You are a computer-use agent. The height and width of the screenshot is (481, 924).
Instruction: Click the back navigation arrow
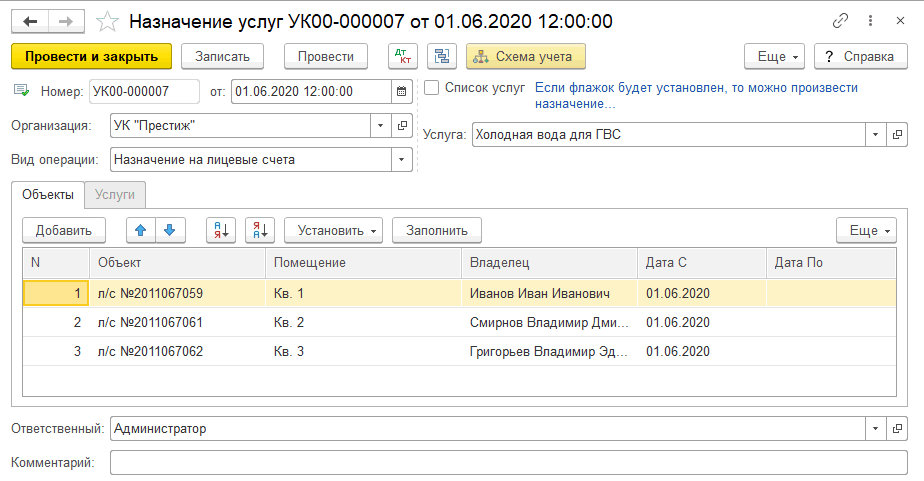tap(31, 21)
